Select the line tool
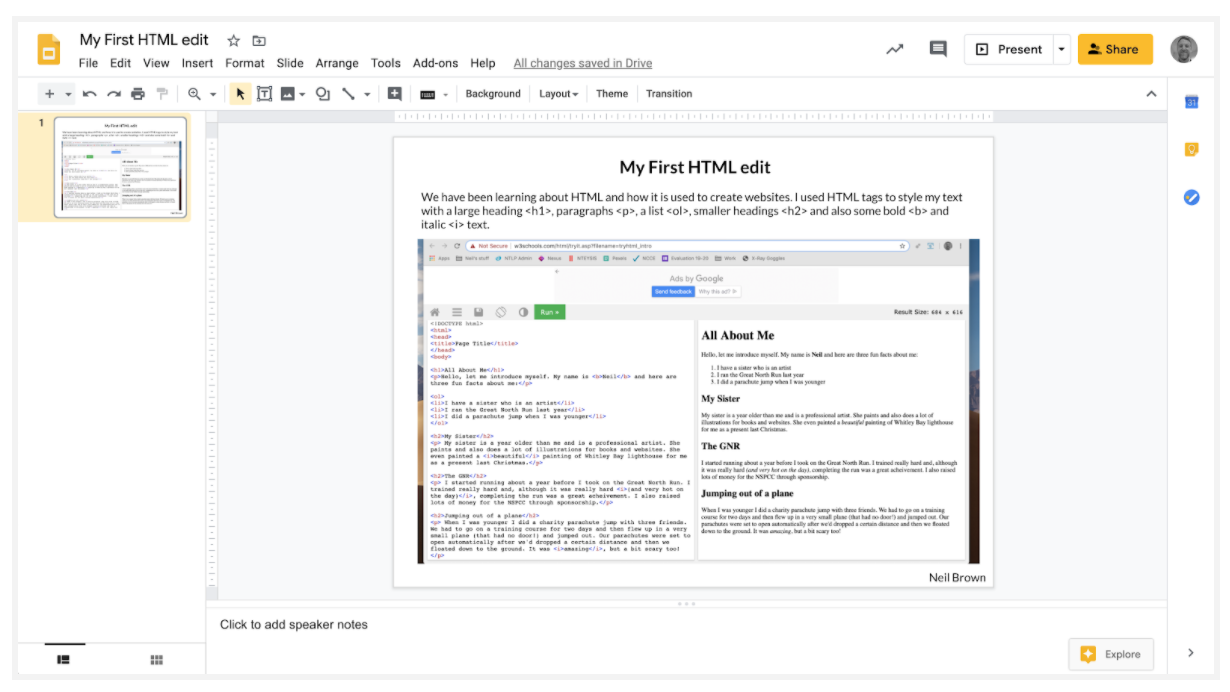The width and height of the screenshot is (1230, 692). click(x=348, y=94)
